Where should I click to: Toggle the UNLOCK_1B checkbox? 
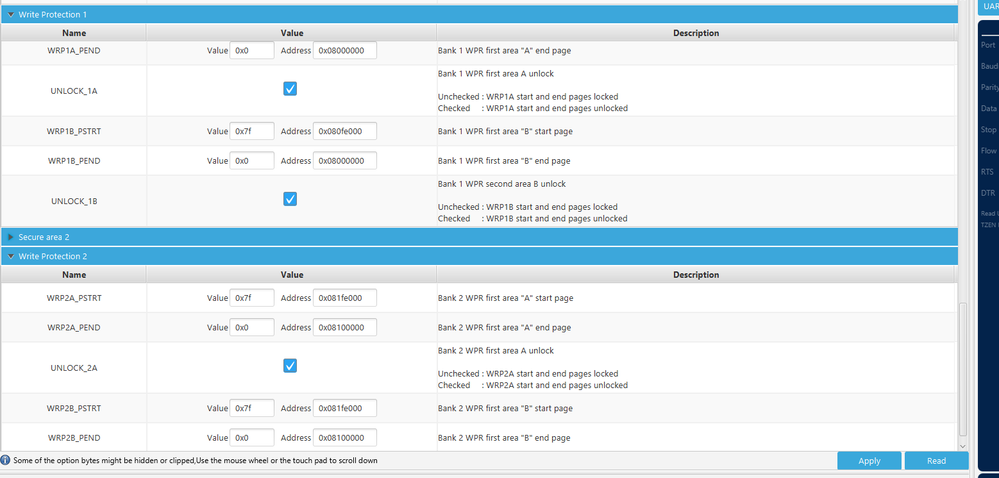290,199
